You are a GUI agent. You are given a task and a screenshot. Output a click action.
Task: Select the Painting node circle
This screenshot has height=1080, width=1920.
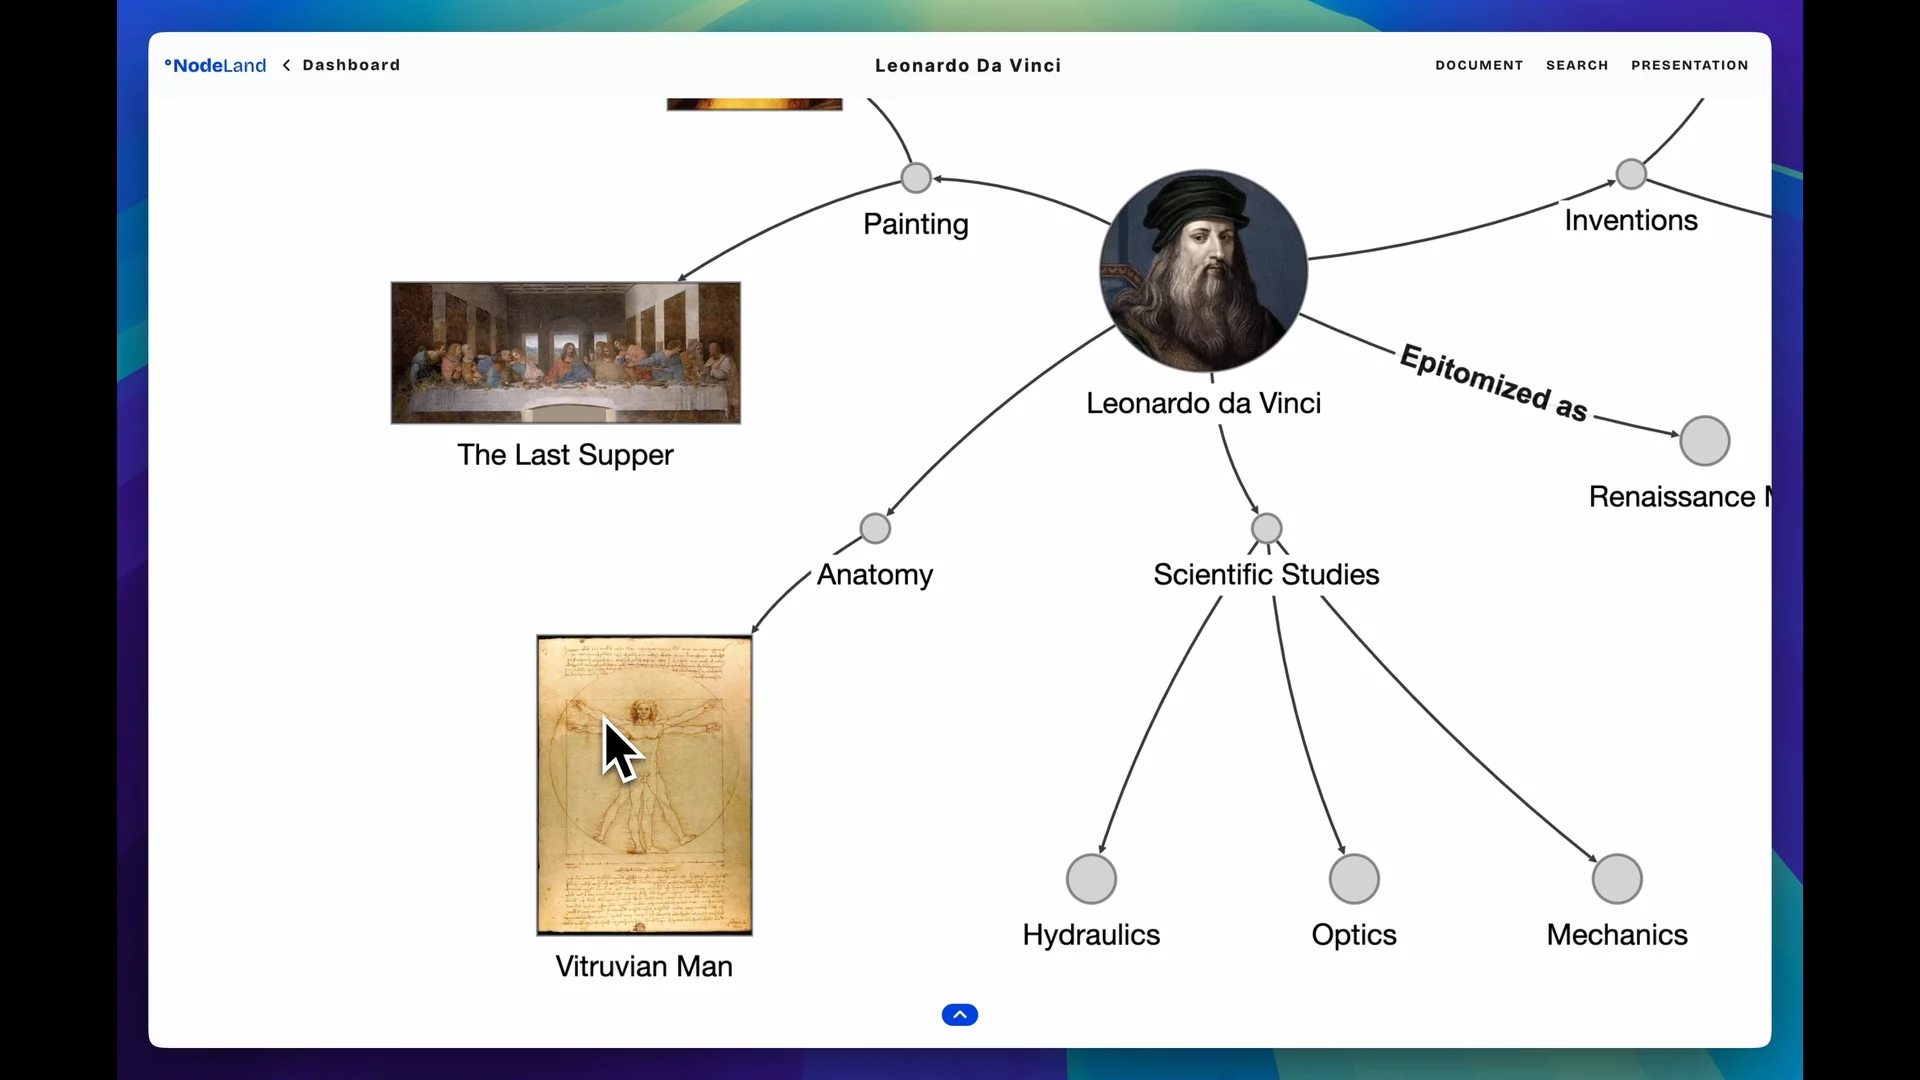[916, 178]
